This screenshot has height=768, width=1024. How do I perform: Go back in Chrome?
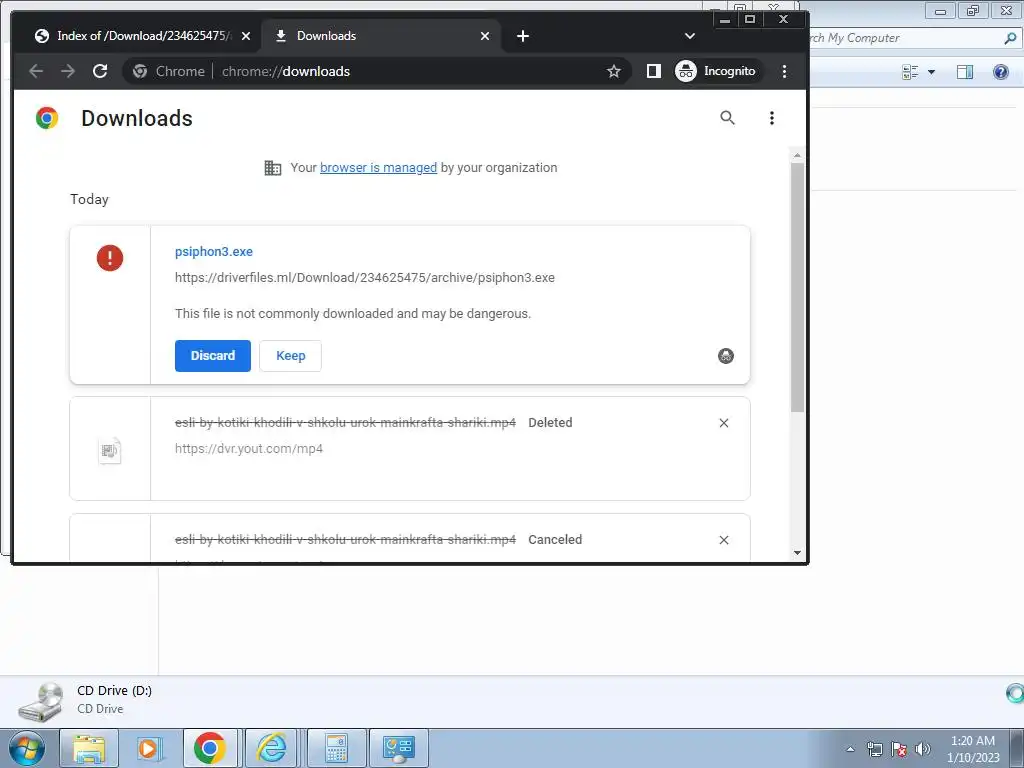(37, 71)
